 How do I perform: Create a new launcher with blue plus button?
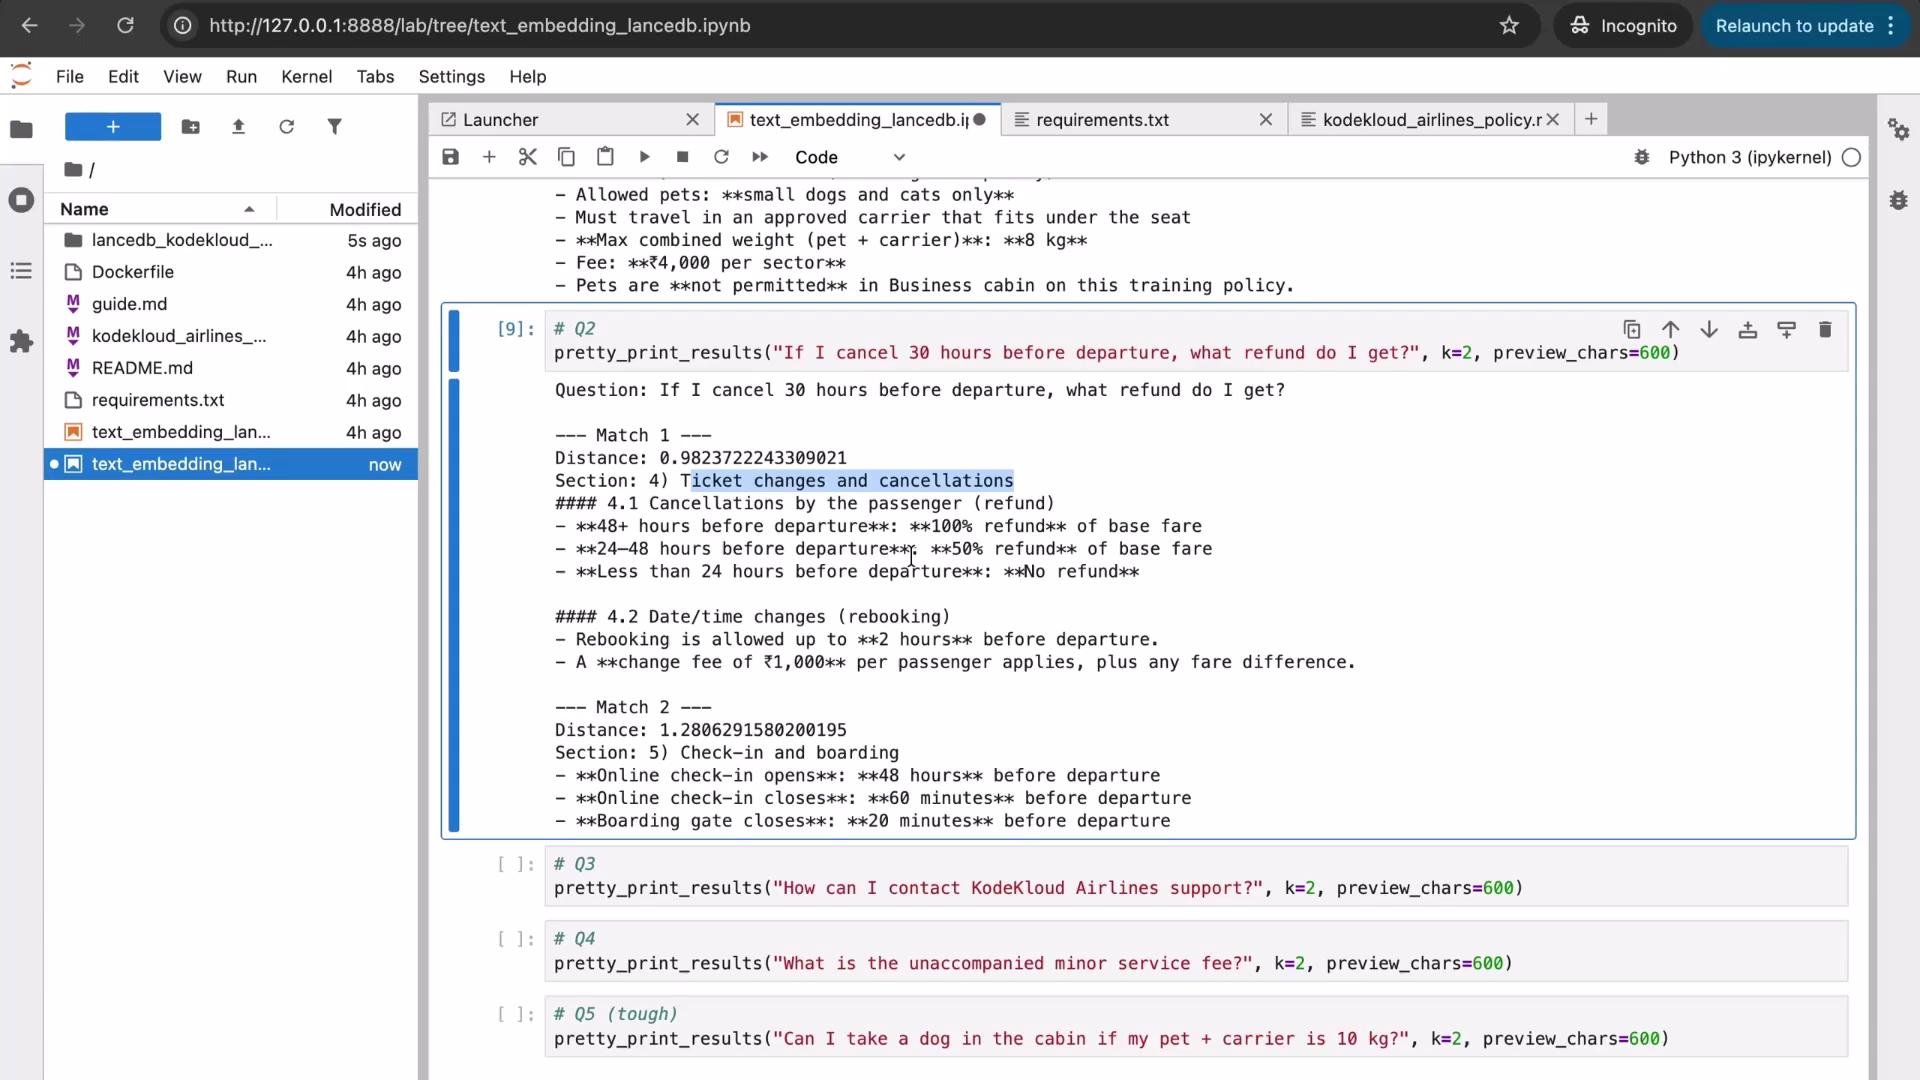point(113,127)
